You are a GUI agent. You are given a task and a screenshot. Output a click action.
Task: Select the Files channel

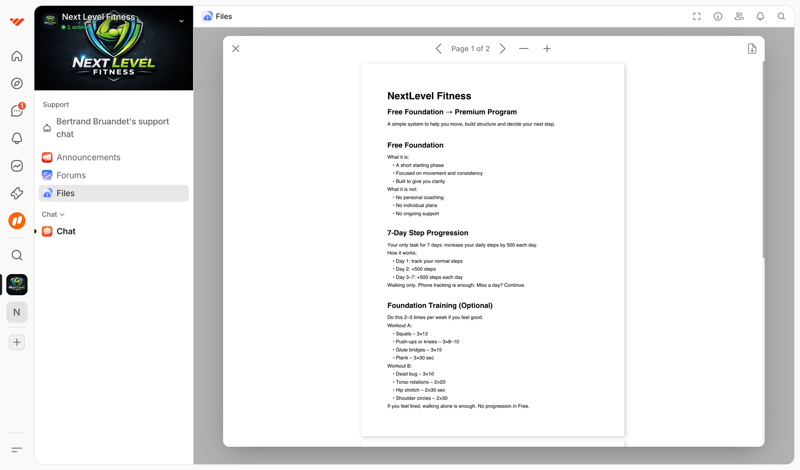[113, 193]
